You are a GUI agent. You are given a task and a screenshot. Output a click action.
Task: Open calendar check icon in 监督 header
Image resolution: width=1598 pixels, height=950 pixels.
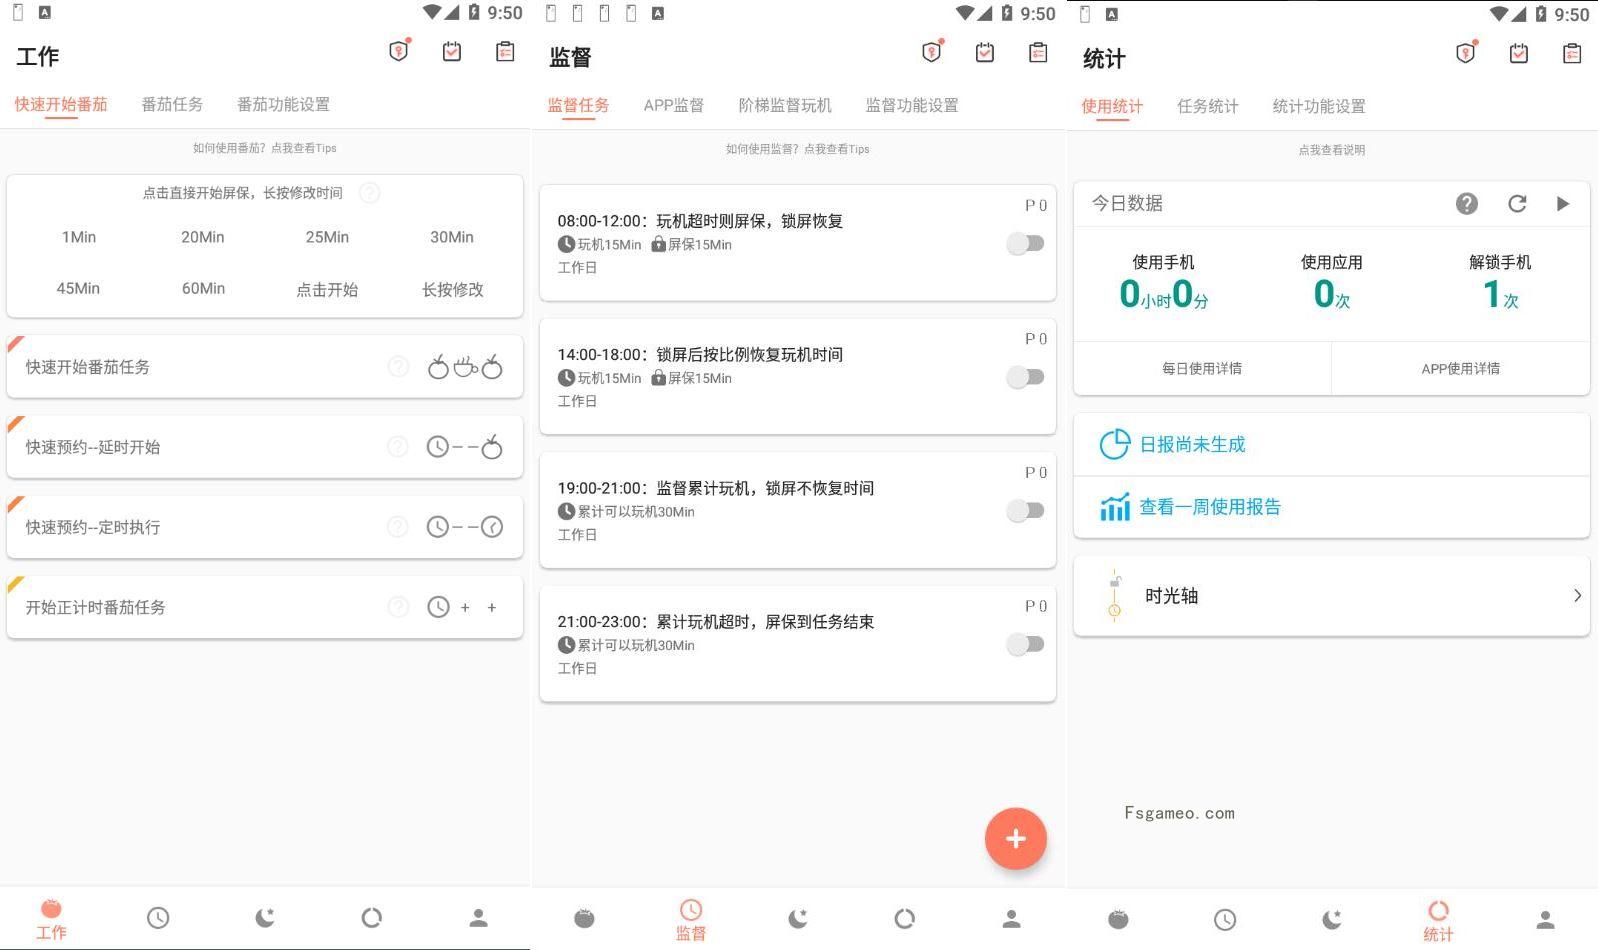pos(985,53)
